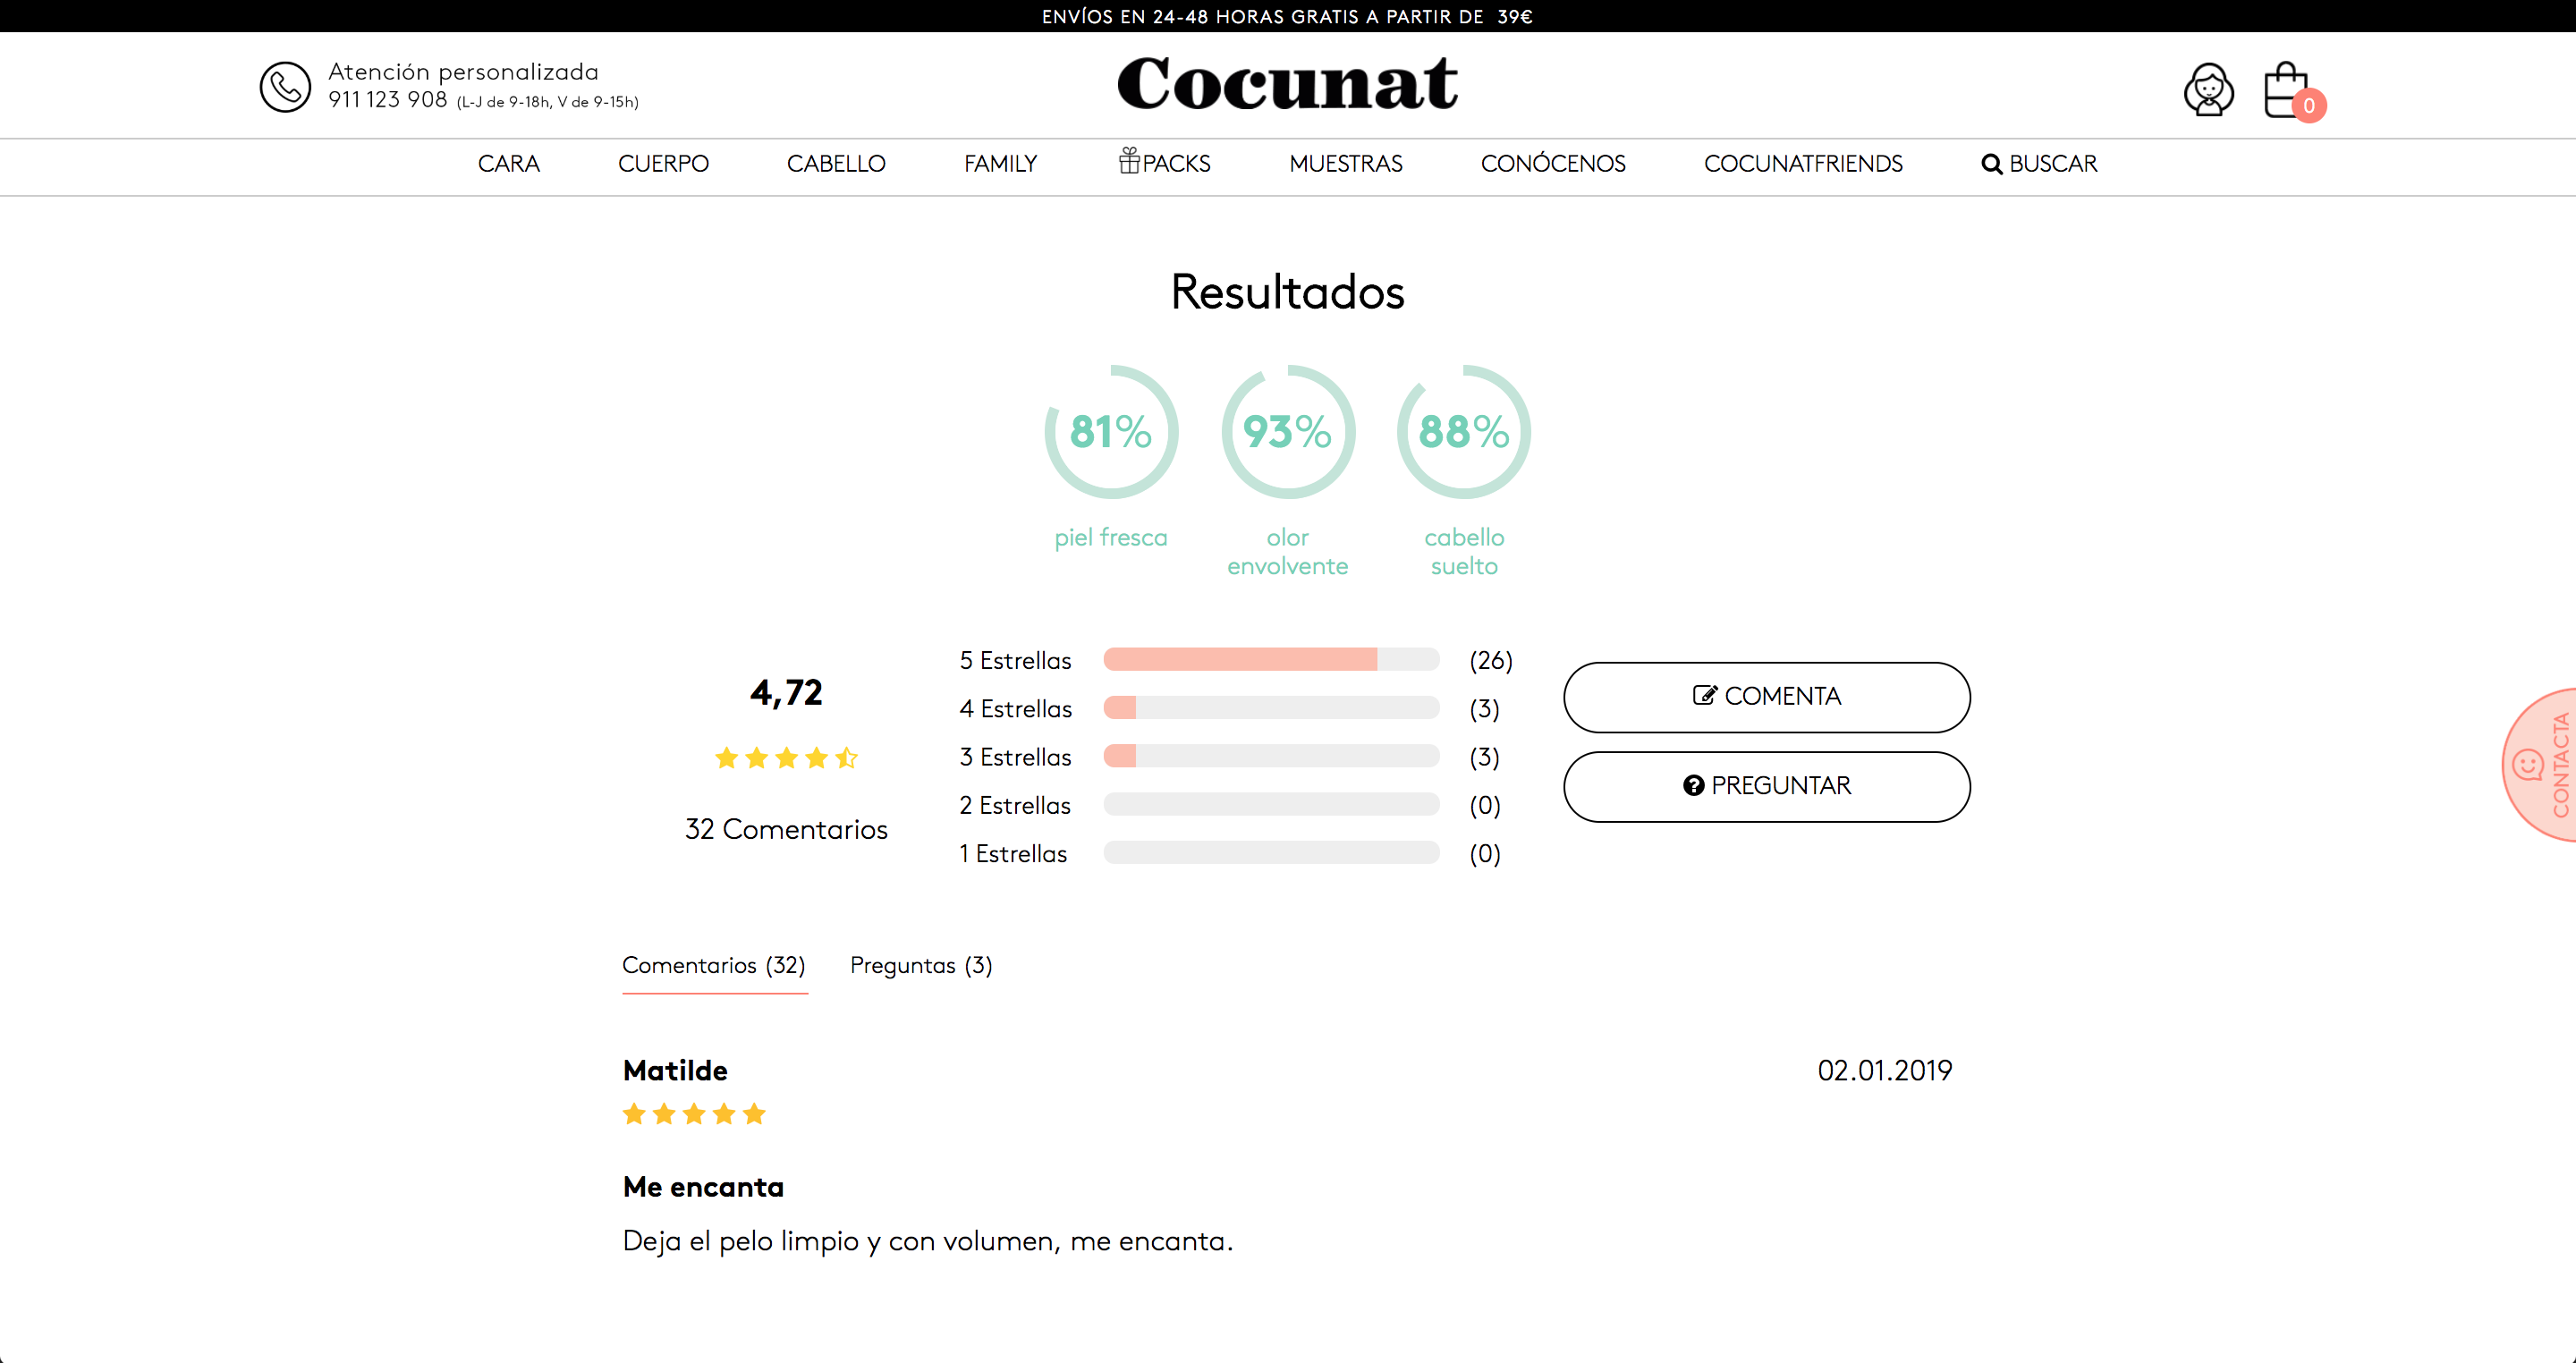Select the Preguntas (3) tab
2576x1363 pixels.
(921, 966)
